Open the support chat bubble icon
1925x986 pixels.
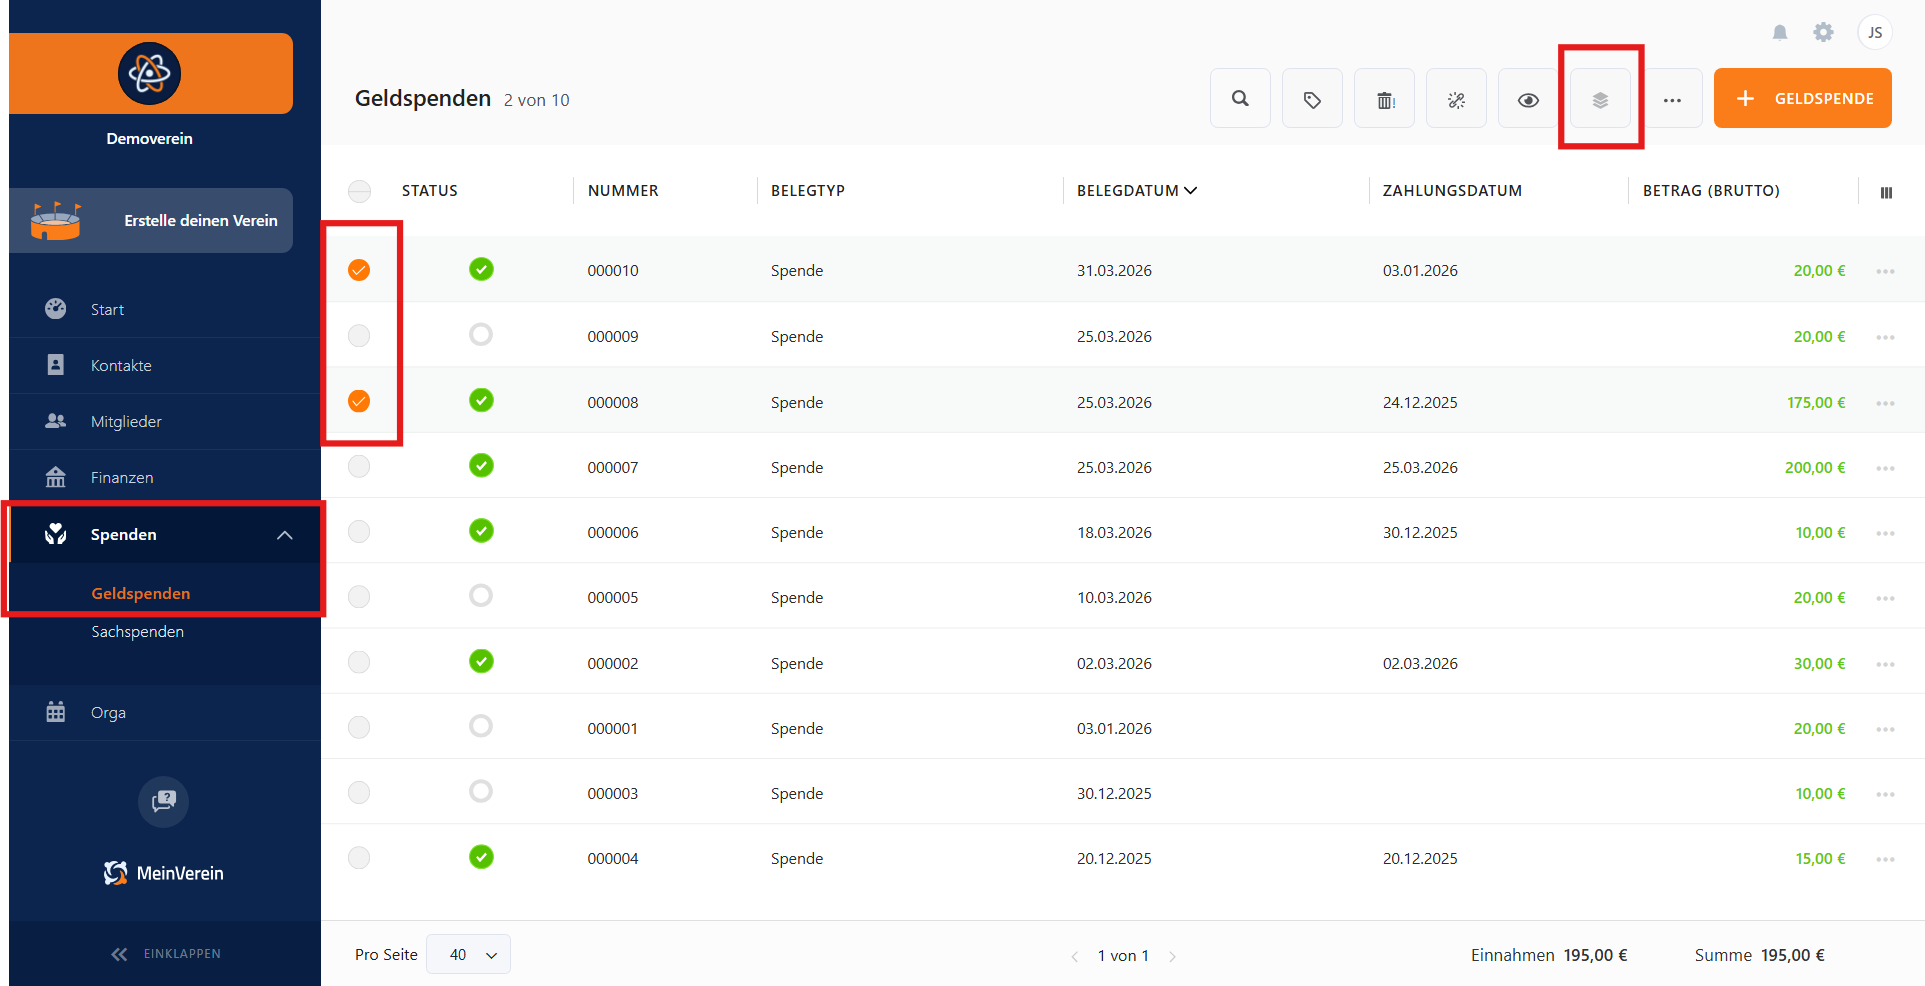[163, 801]
